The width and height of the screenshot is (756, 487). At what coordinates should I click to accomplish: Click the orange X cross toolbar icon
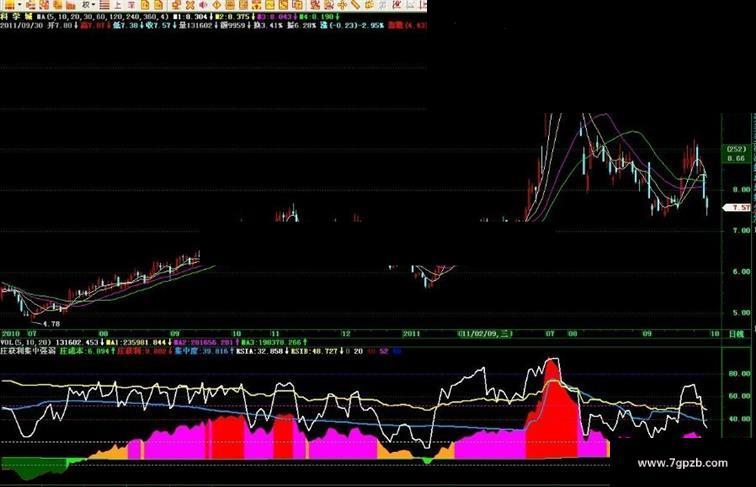click(190, 5)
